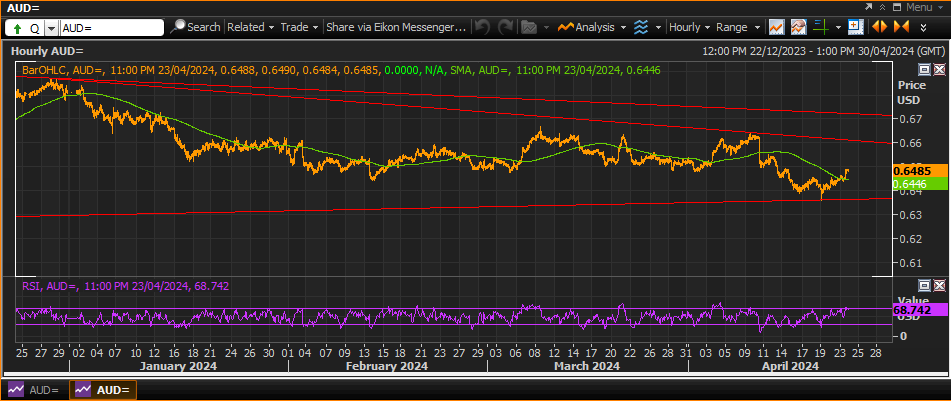
Task: Click the orange 0.6485 price tag
Action: click(x=921, y=171)
